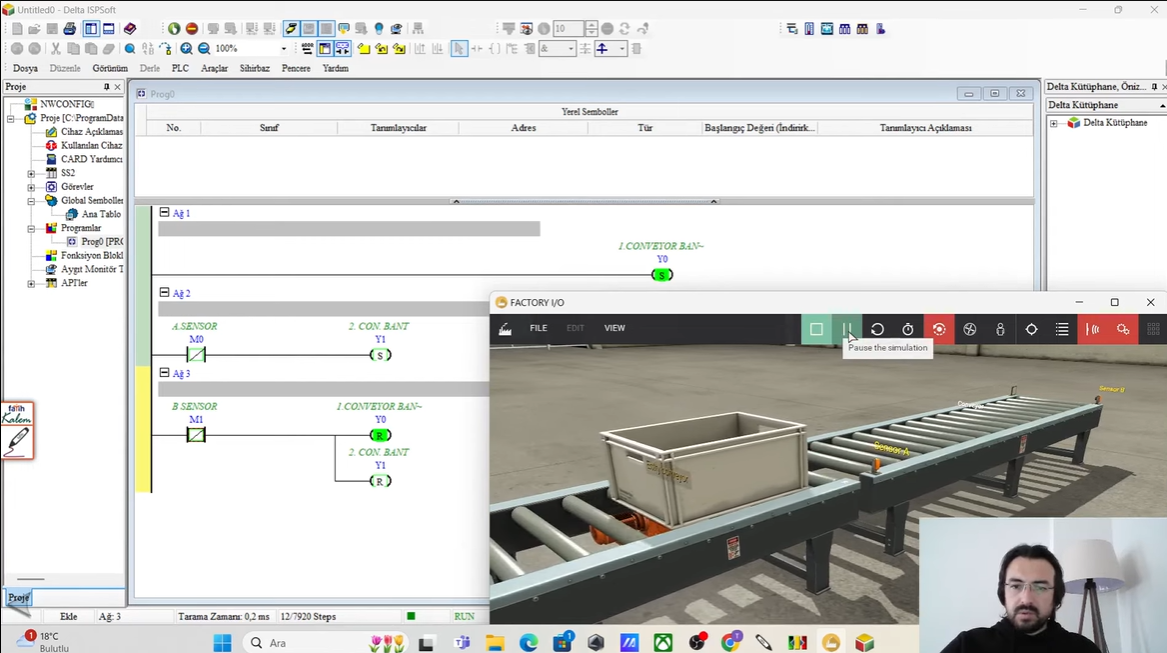Image resolution: width=1167 pixels, height=653 pixels.
Task: Click the M1 contact in Ağ 3
Action: [196, 435]
